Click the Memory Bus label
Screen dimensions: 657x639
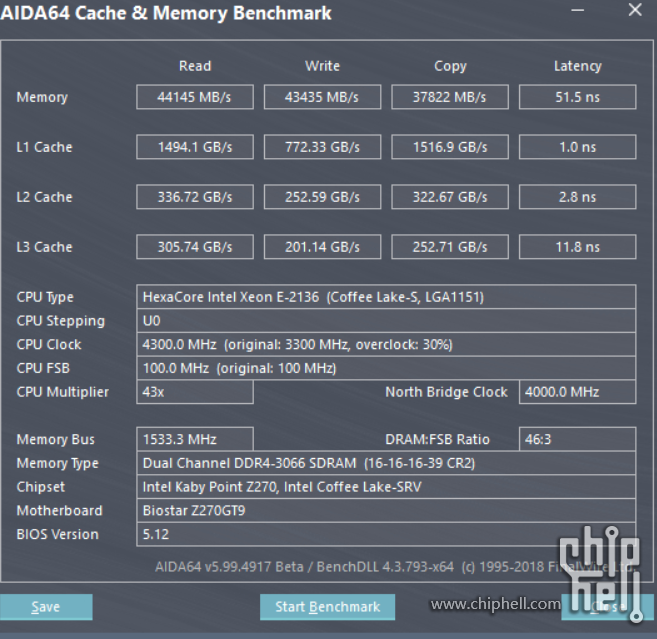tap(56, 440)
